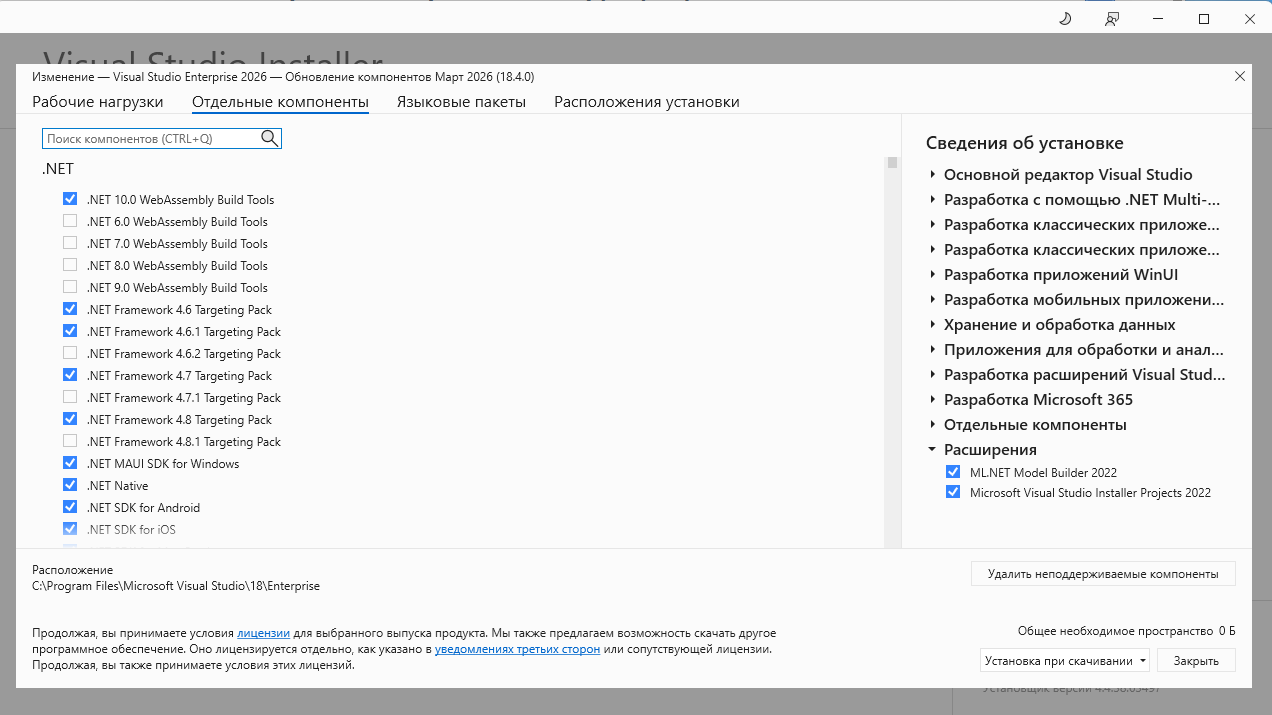This screenshot has width=1272, height=715.
Task: Open Установка при скачивании dropdown
Action: coord(1065,660)
